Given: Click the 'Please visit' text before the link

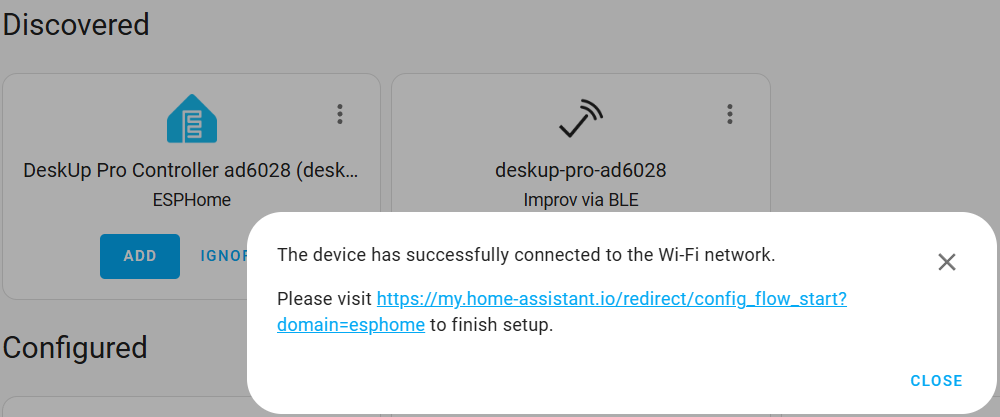Looking at the screenshot, I should pos(325,298).
